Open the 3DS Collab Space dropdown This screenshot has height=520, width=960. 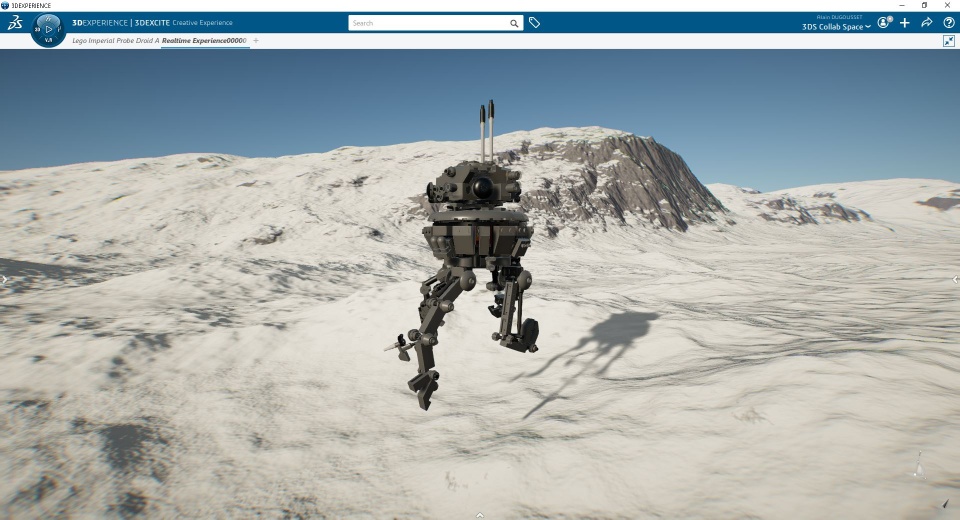[836, 27]
